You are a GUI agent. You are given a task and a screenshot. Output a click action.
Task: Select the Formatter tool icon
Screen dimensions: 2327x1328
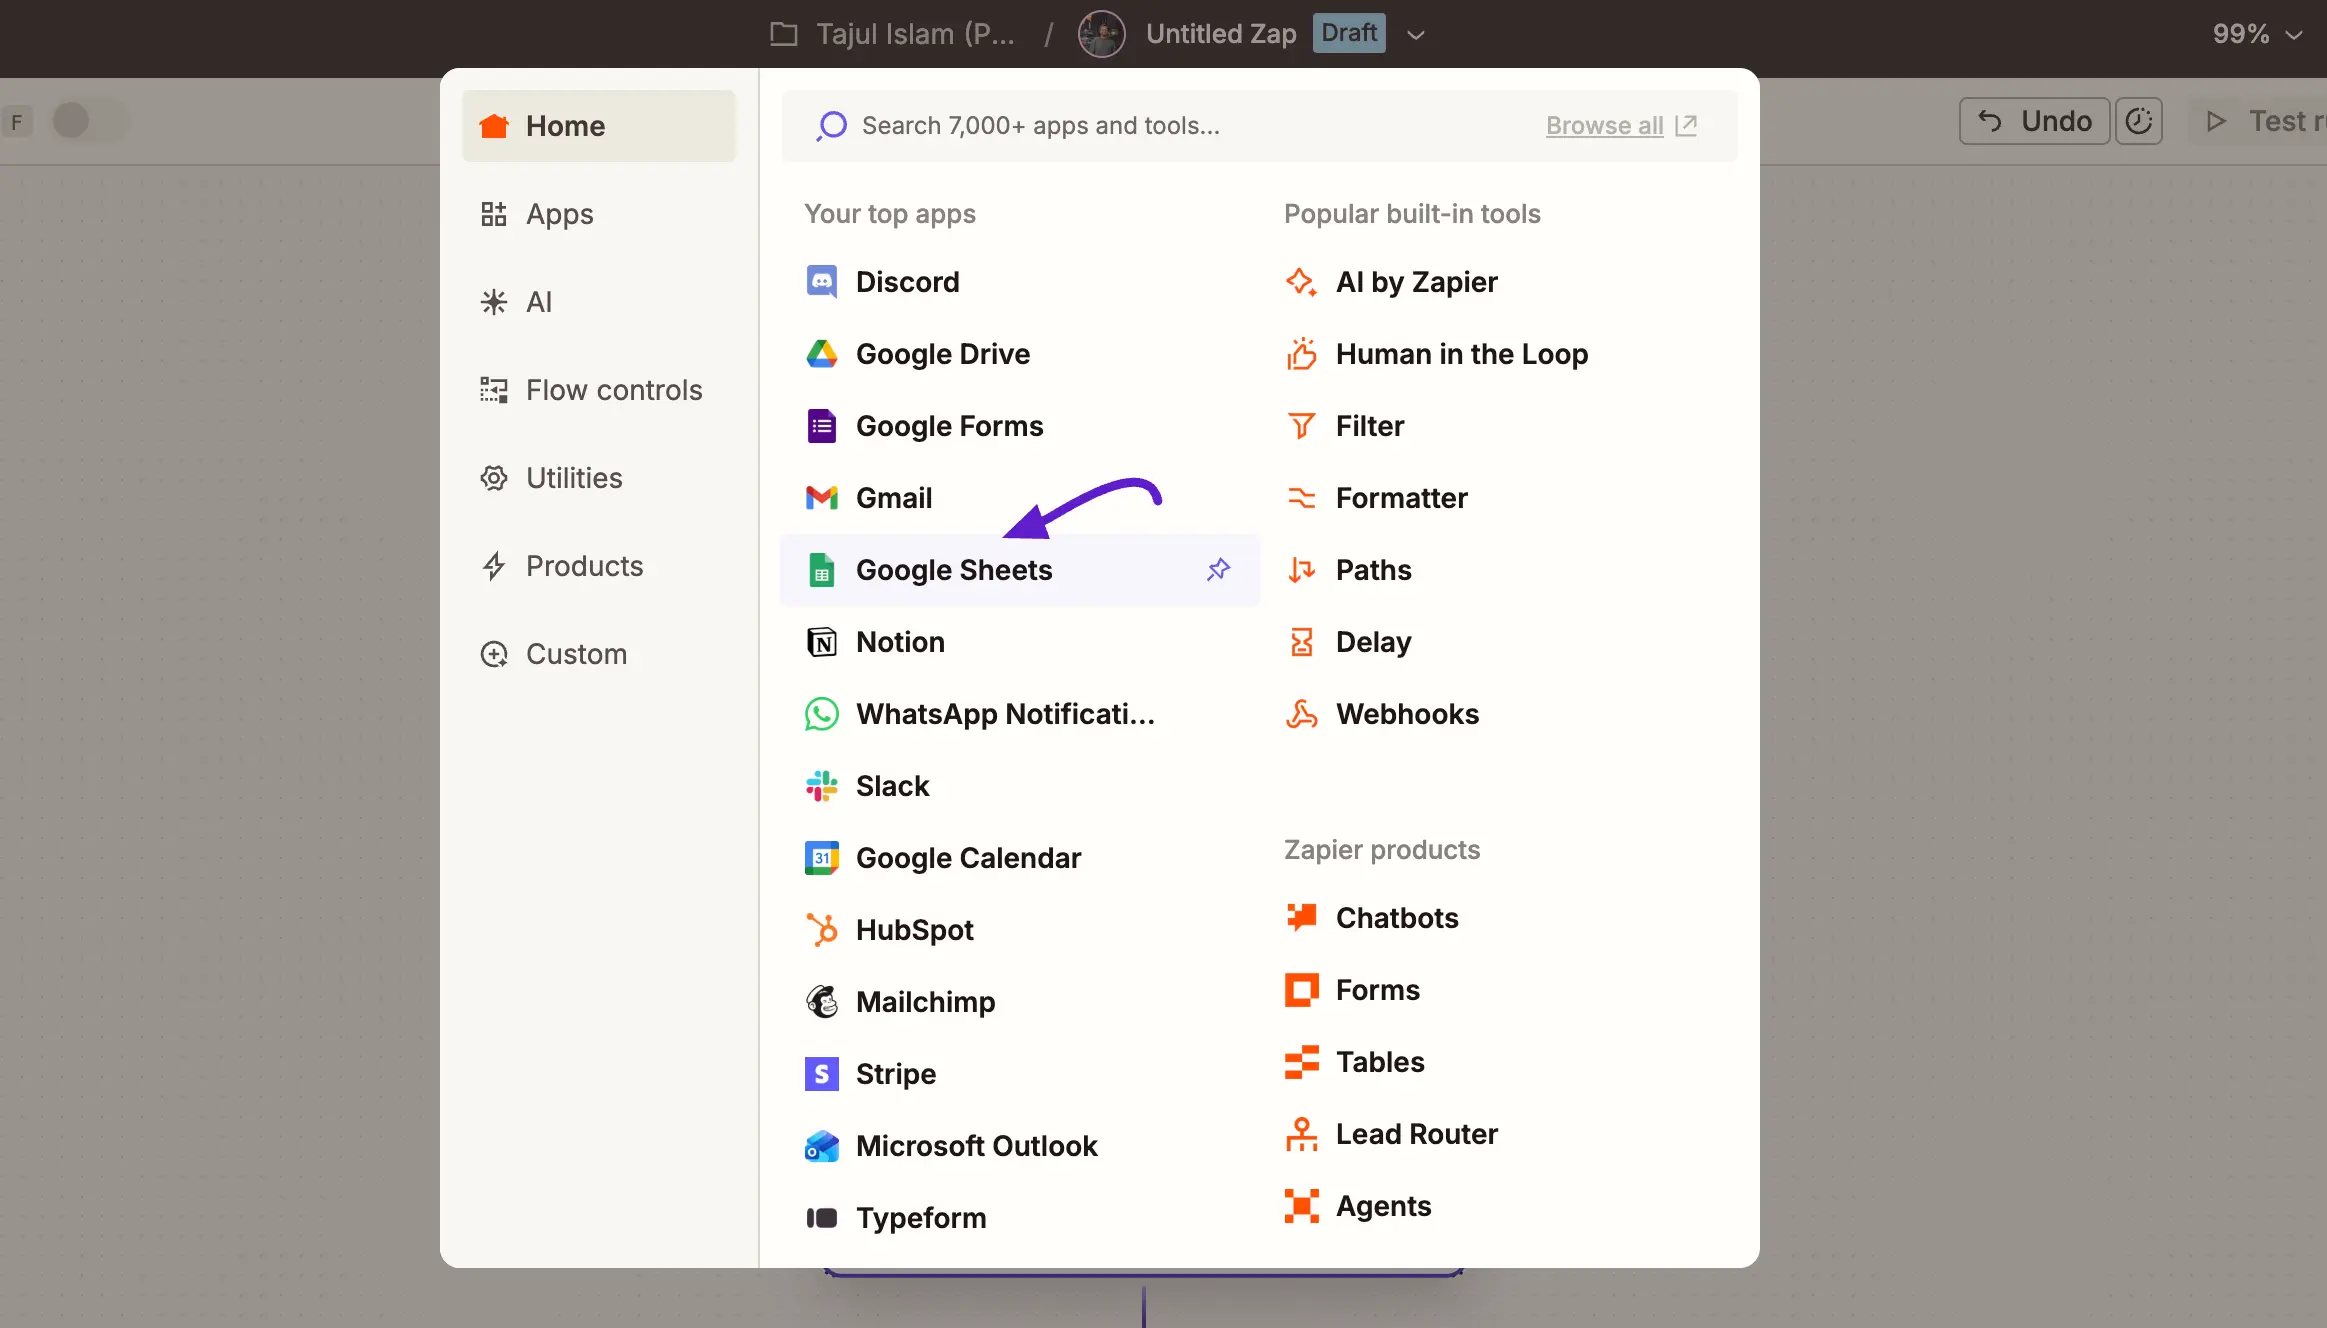[x=1301, y=498]
